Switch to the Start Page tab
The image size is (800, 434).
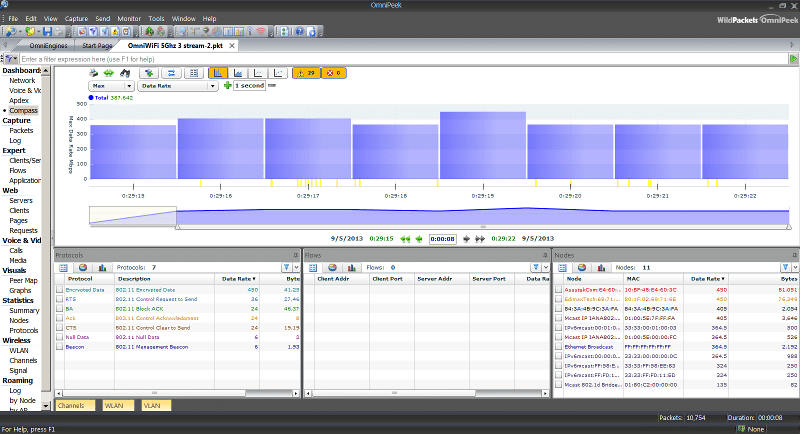pyautogui.click(x=97, y=46)
